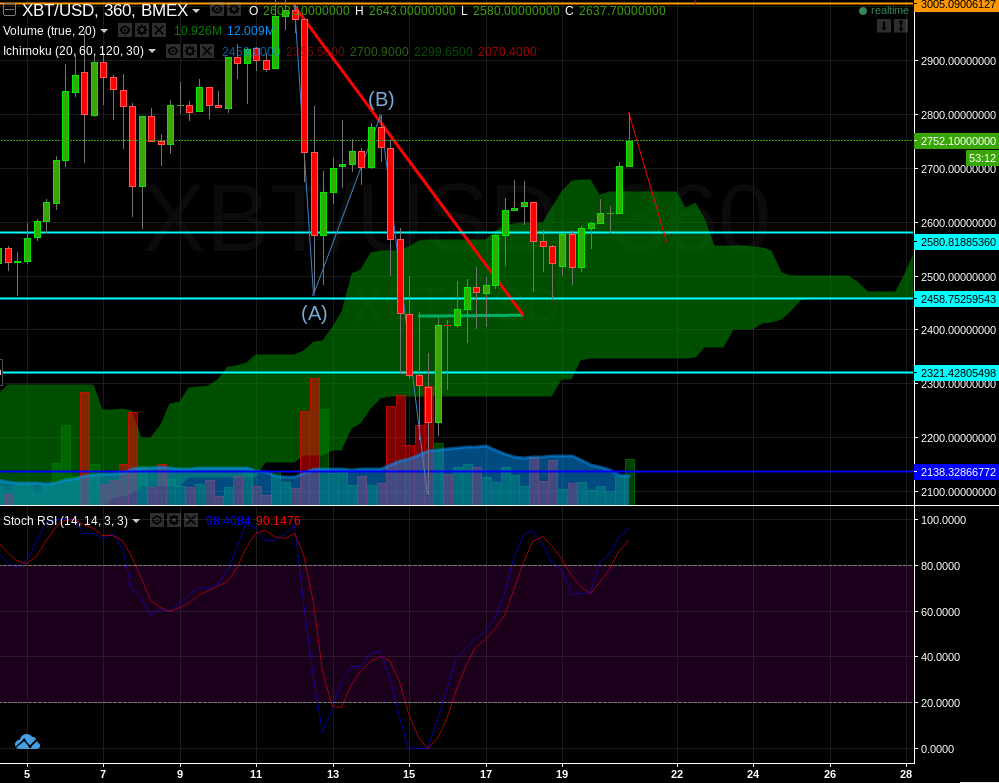Screen dimensions: 999x783
Task: Click the date label 22 on time axis
Action: click(x=677, y=775)
